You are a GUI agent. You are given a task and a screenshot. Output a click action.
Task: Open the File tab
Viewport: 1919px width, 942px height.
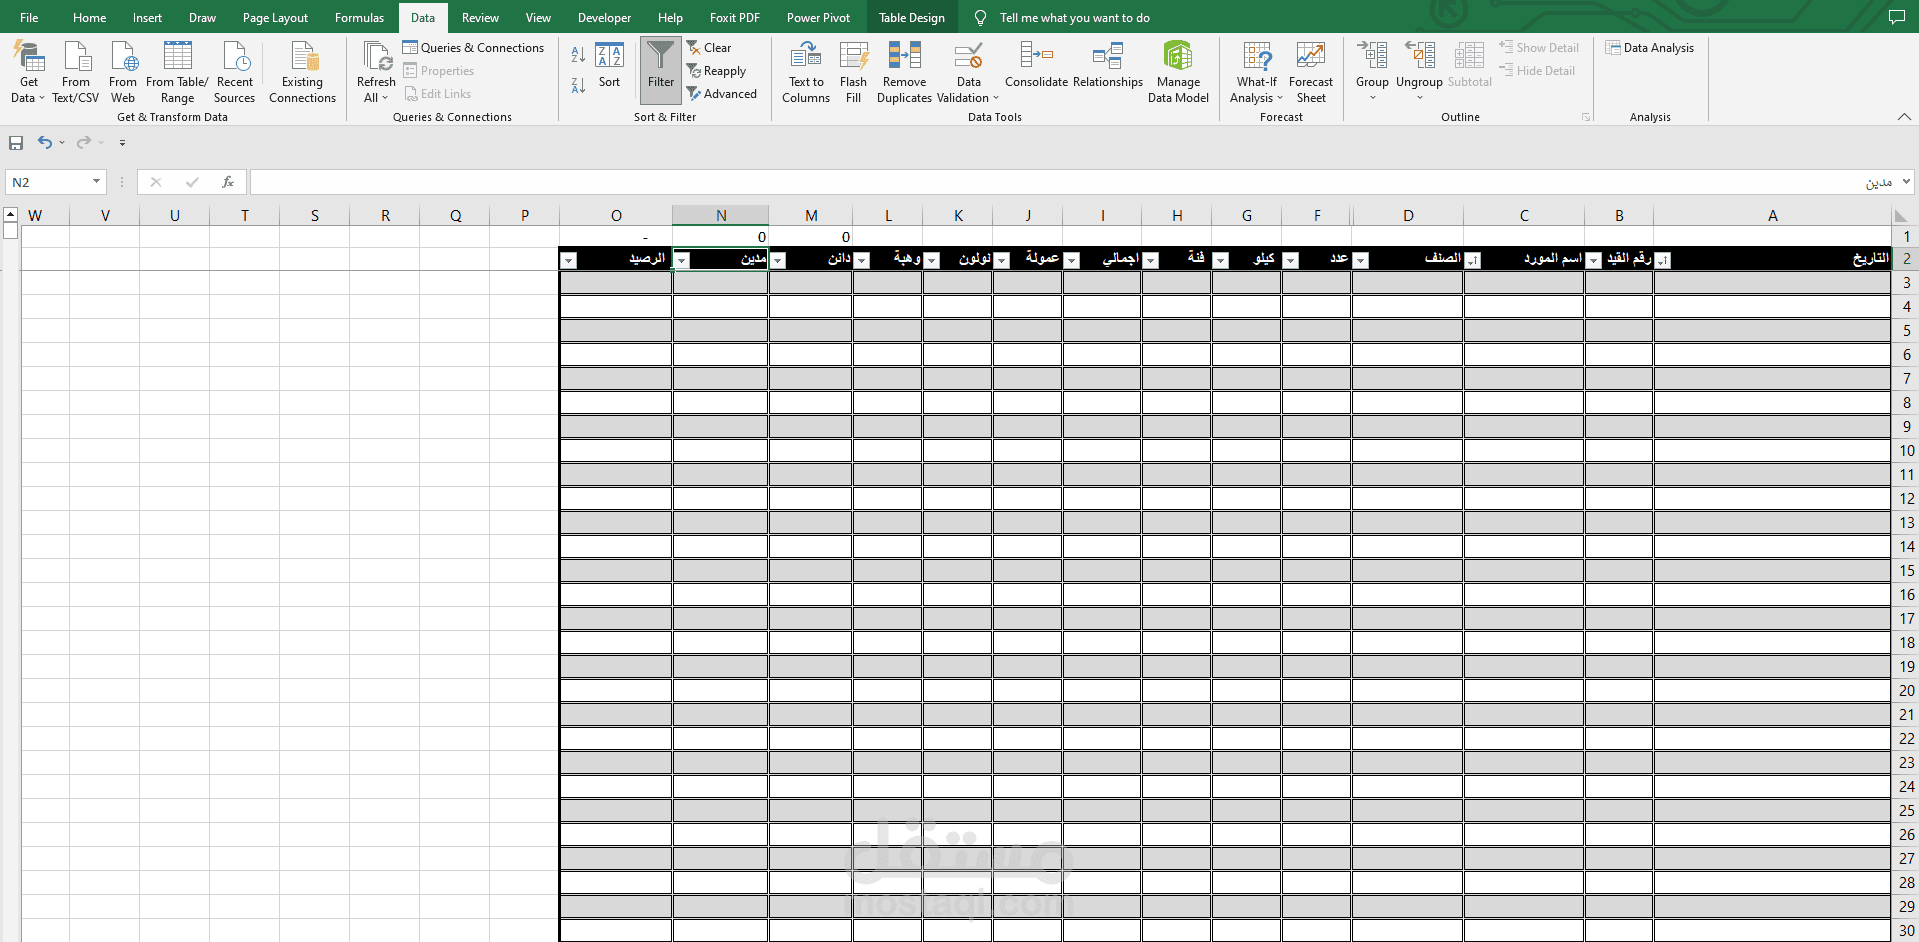click(29, 17)
